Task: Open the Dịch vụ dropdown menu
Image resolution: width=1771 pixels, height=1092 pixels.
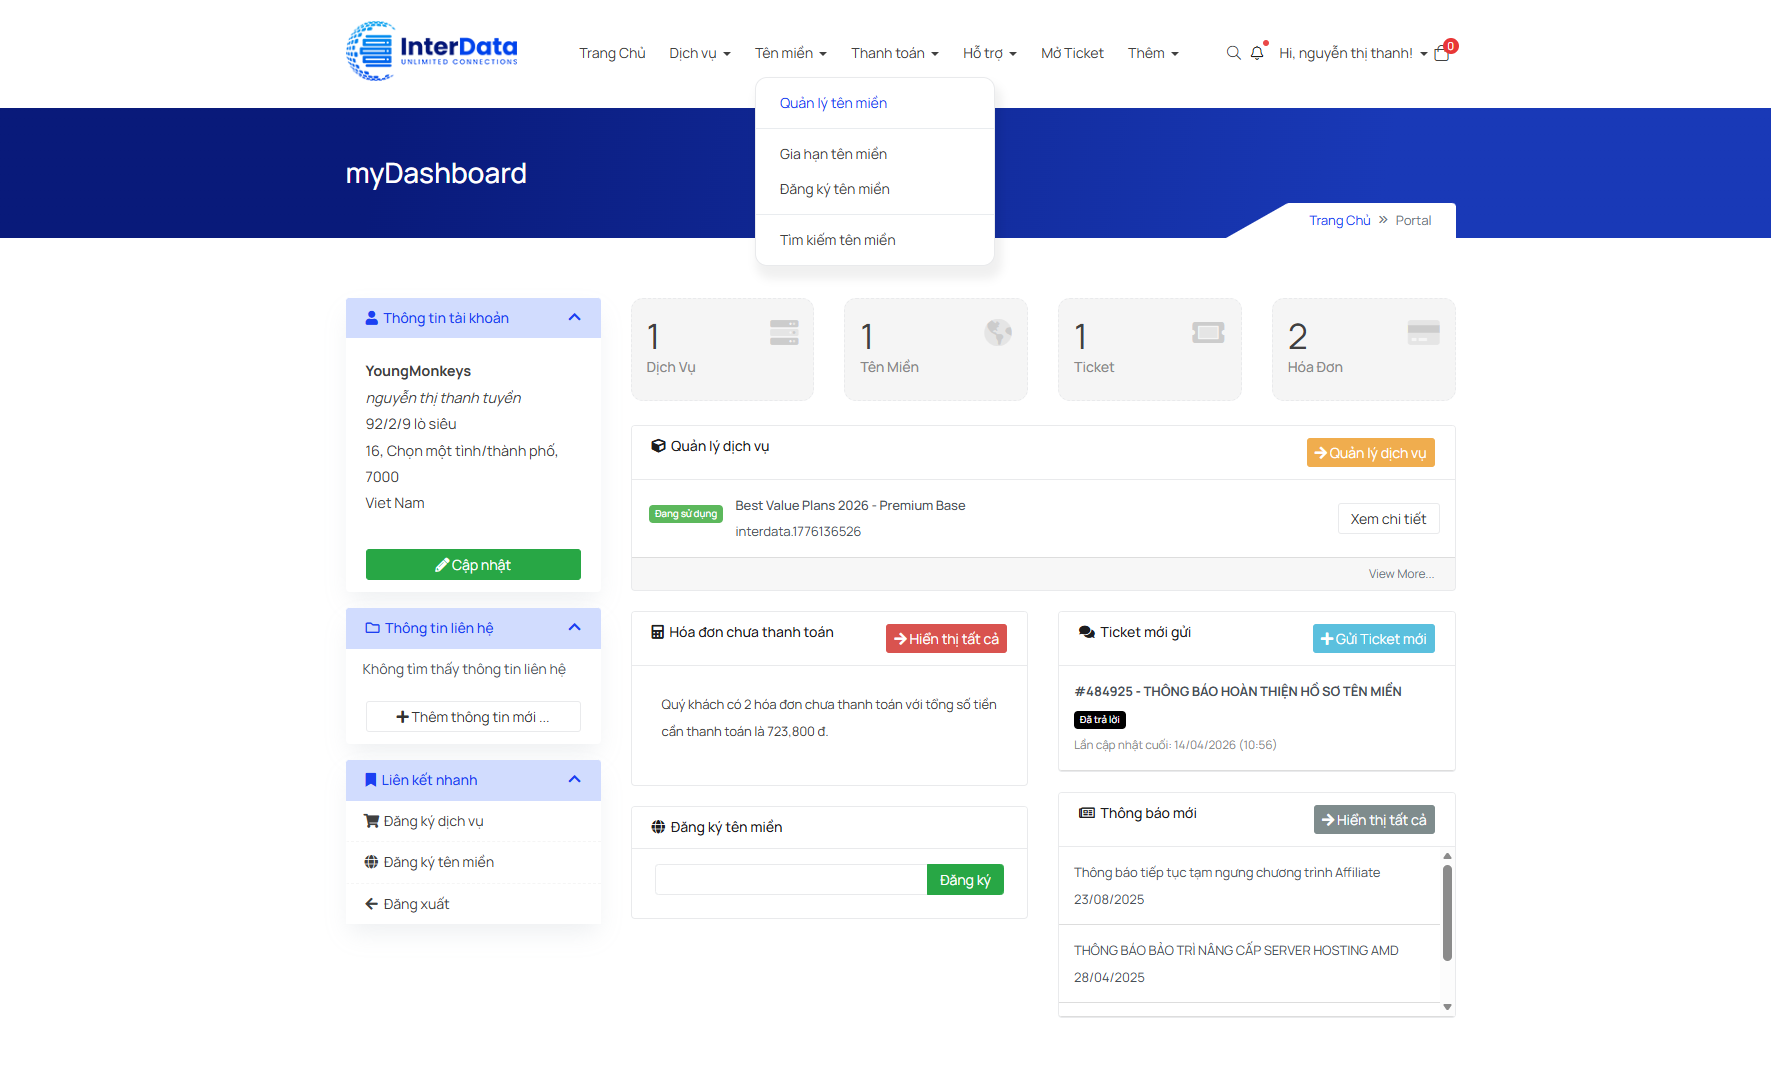Action: (699, 53)
